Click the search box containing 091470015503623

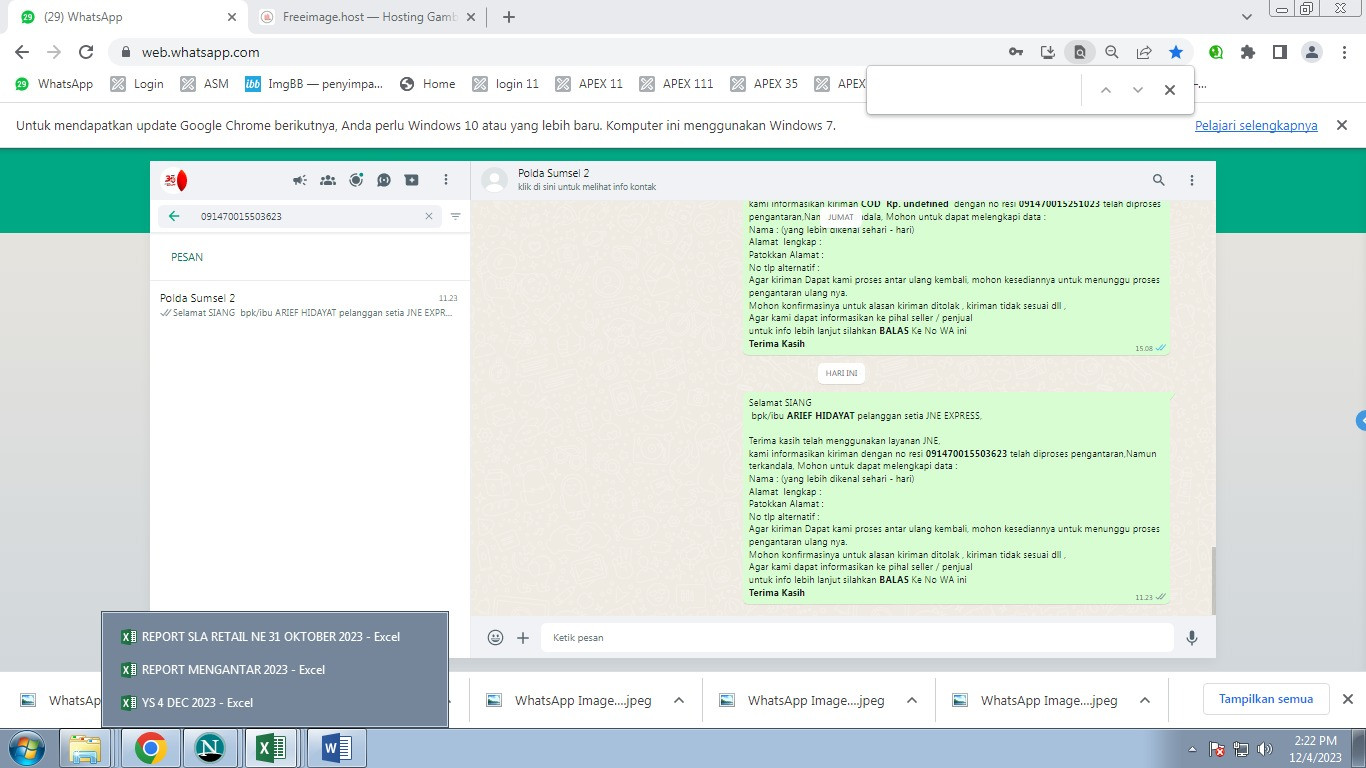point(300,216)
